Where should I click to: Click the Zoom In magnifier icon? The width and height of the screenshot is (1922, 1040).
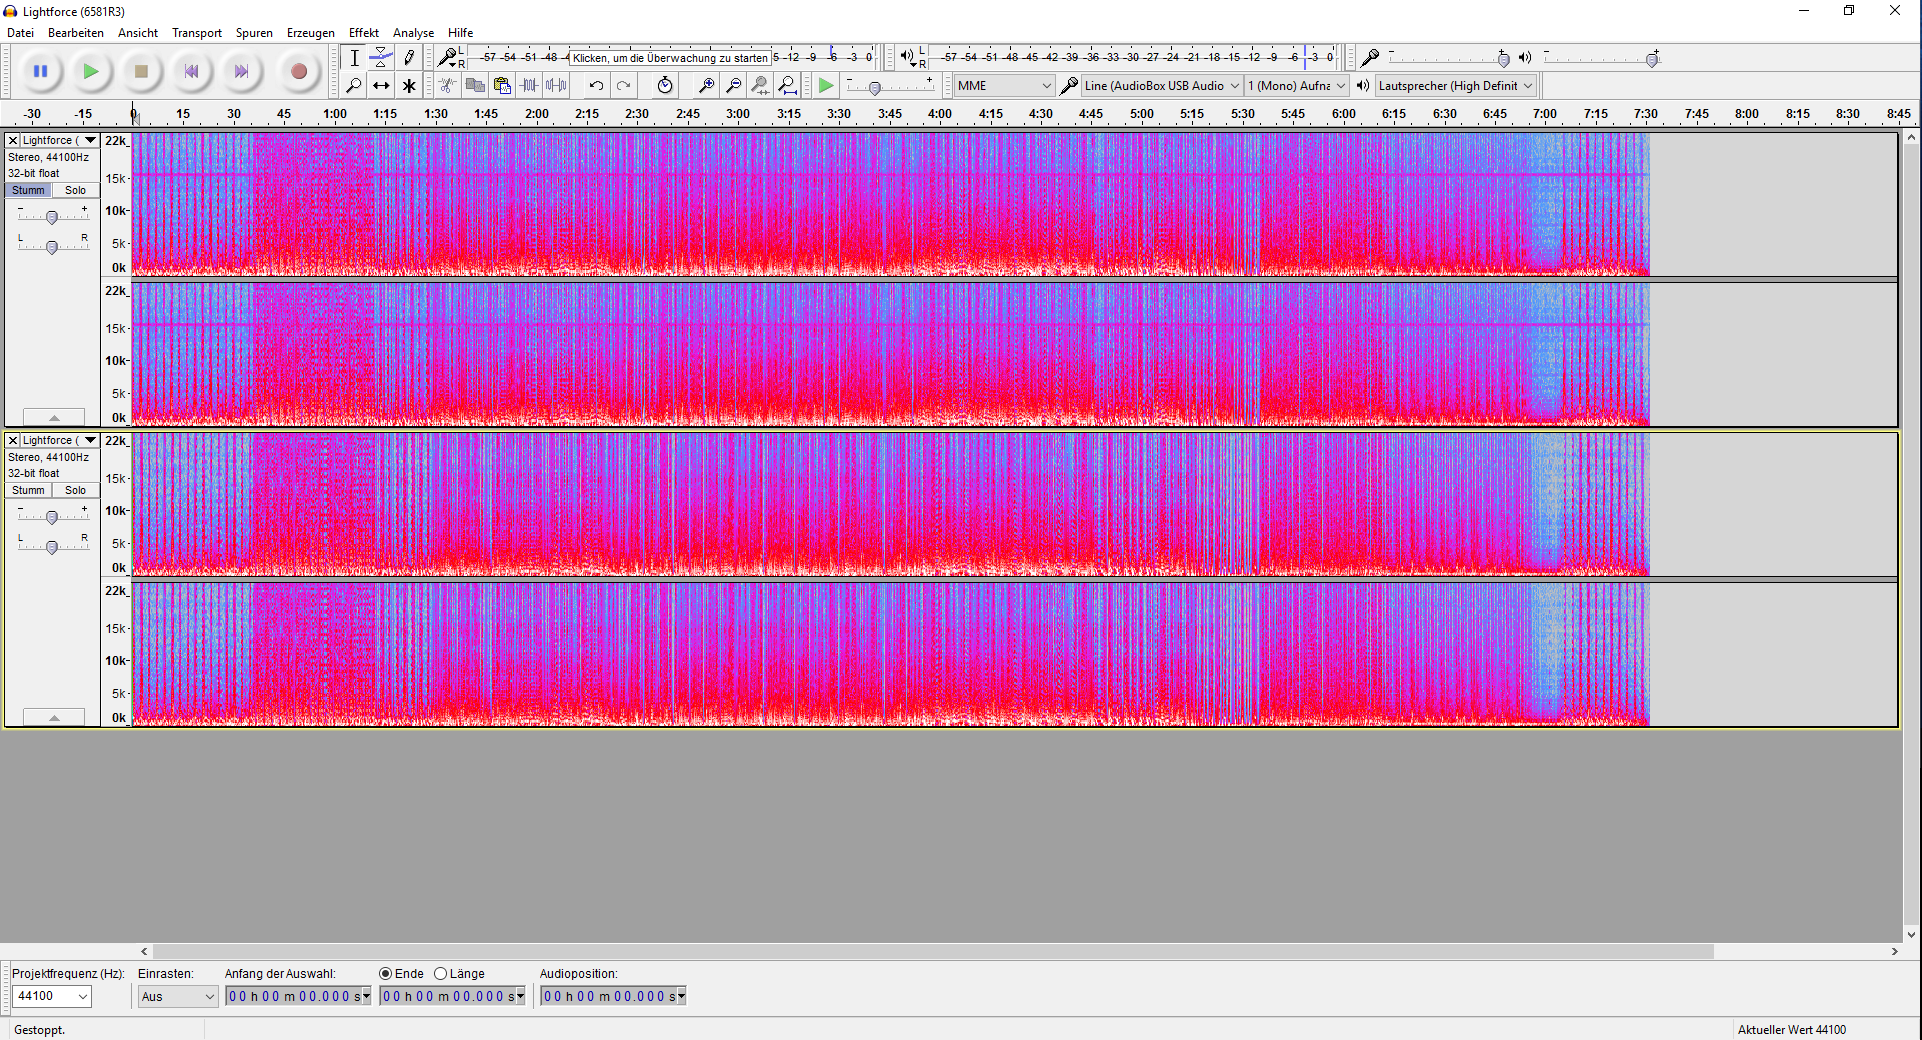pos(706,86)
